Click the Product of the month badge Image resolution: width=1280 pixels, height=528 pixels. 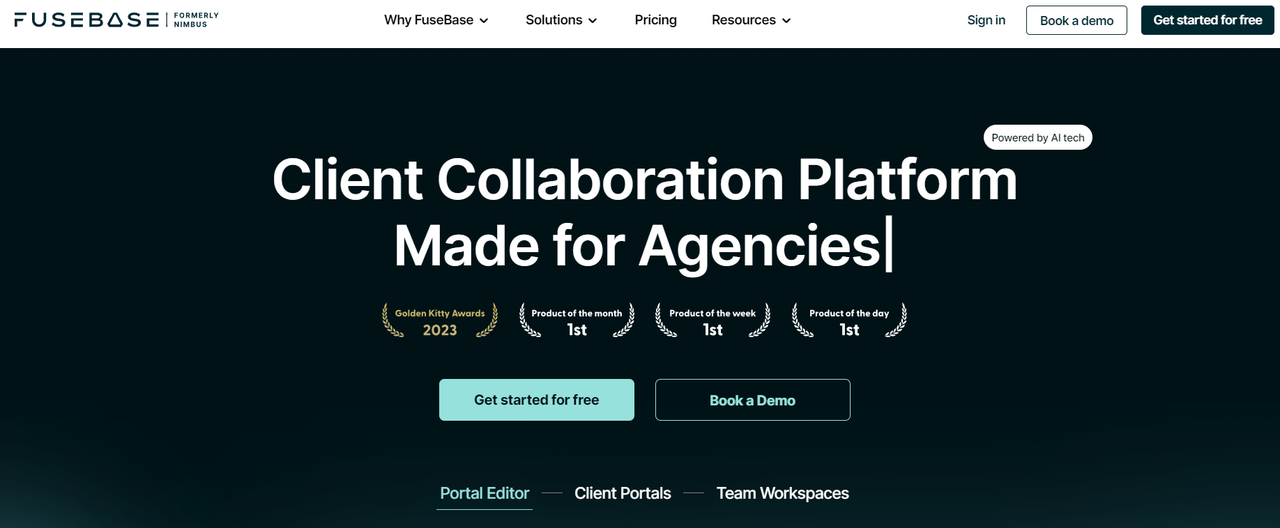click(x=577, y=321)
